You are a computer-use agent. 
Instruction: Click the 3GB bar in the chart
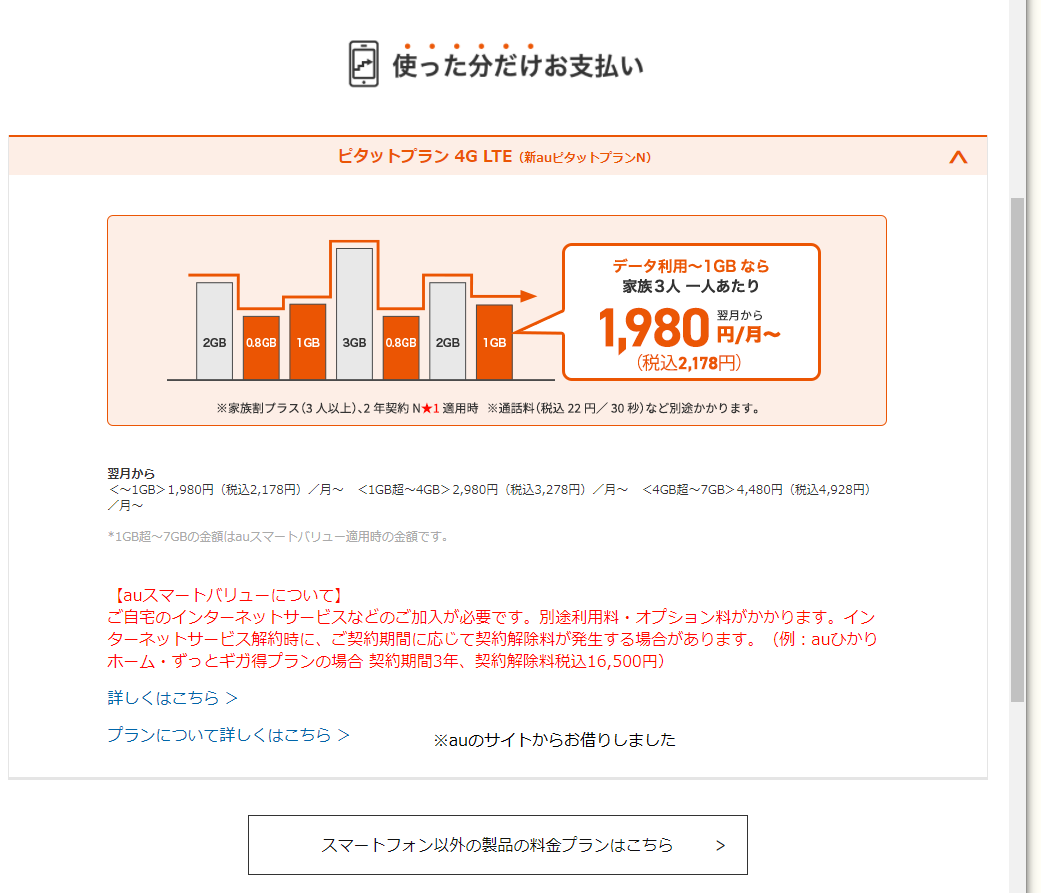355,313
